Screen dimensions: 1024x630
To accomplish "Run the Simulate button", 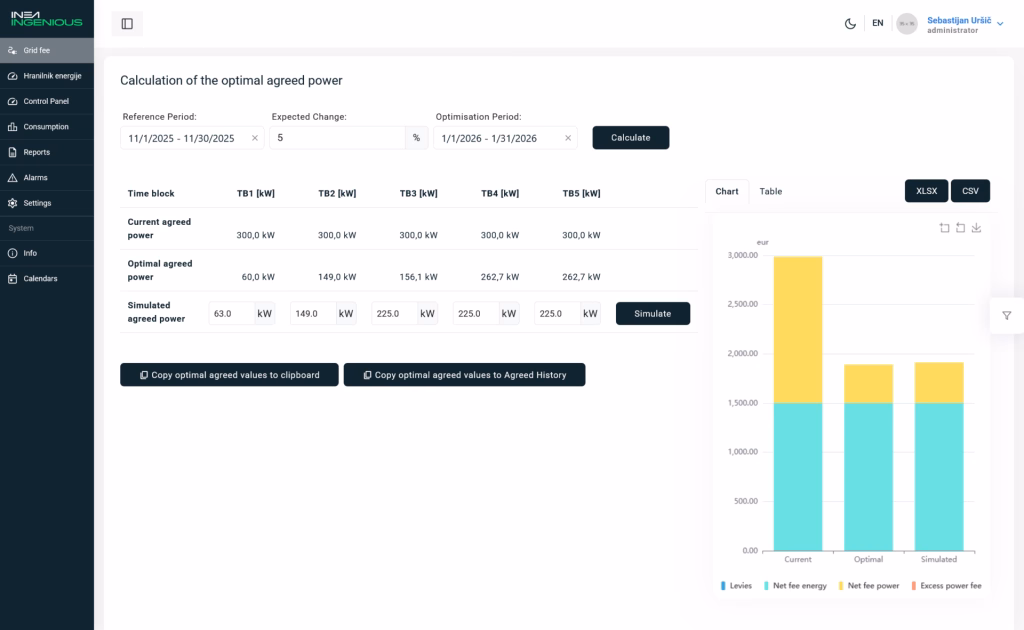I will pos(652,313).
